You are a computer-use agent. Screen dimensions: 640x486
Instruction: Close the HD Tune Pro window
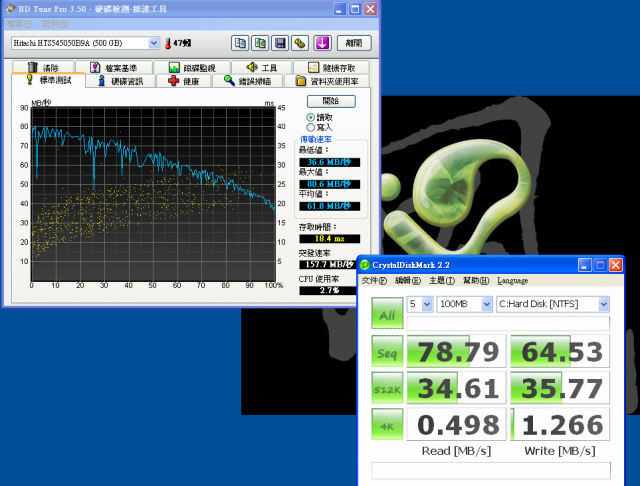point(370,9)
